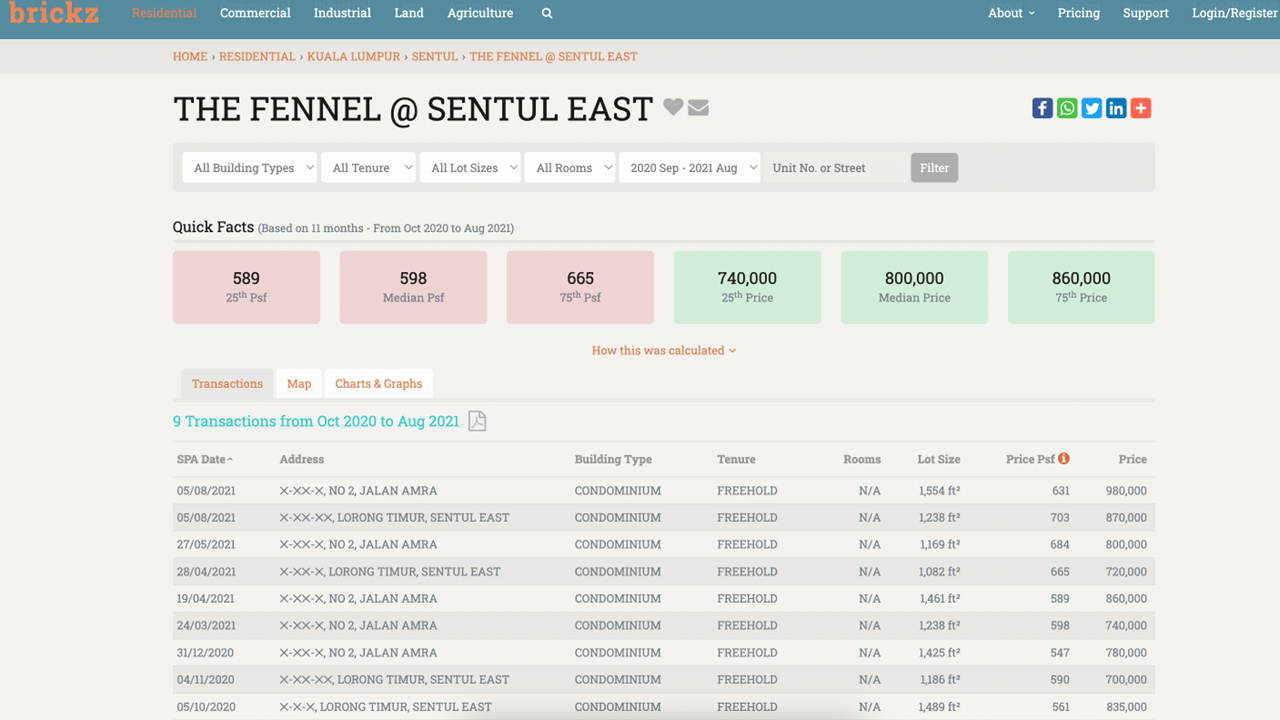1280x720 pixels.
Task: Share page on Facebook
Action: 1042,108
